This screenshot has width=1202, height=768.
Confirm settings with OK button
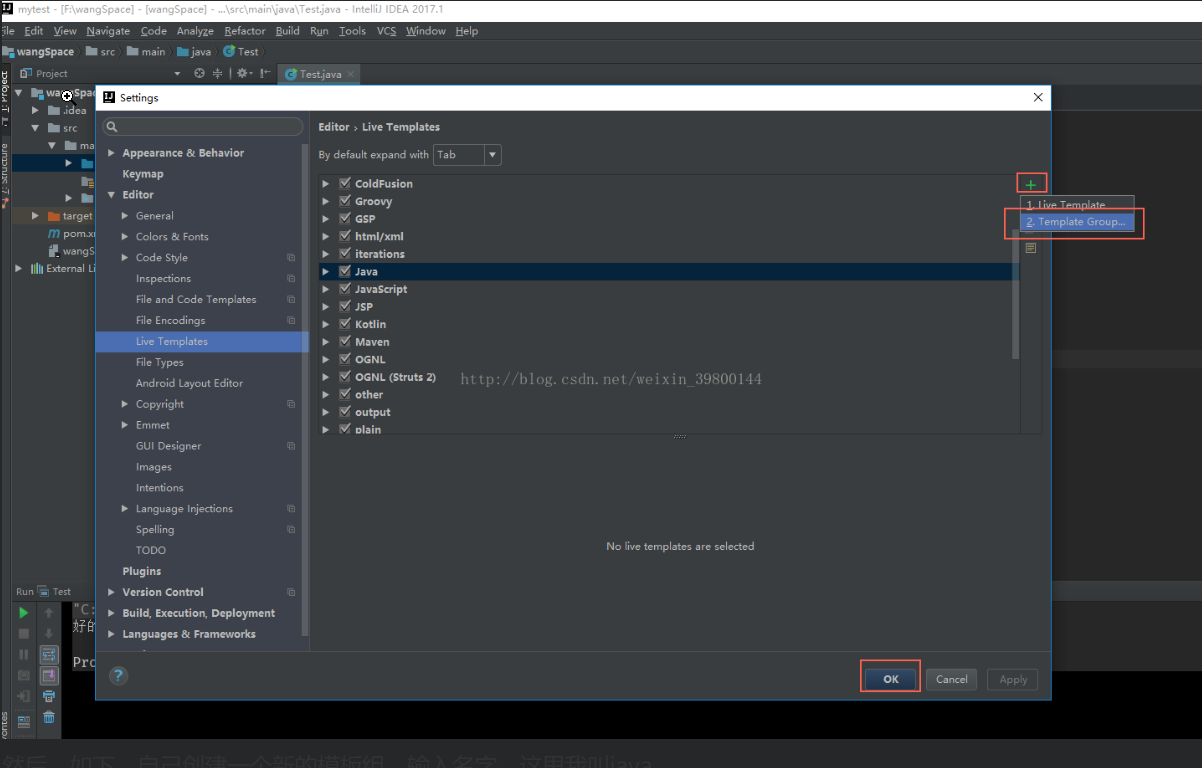(x=889, y=678)
